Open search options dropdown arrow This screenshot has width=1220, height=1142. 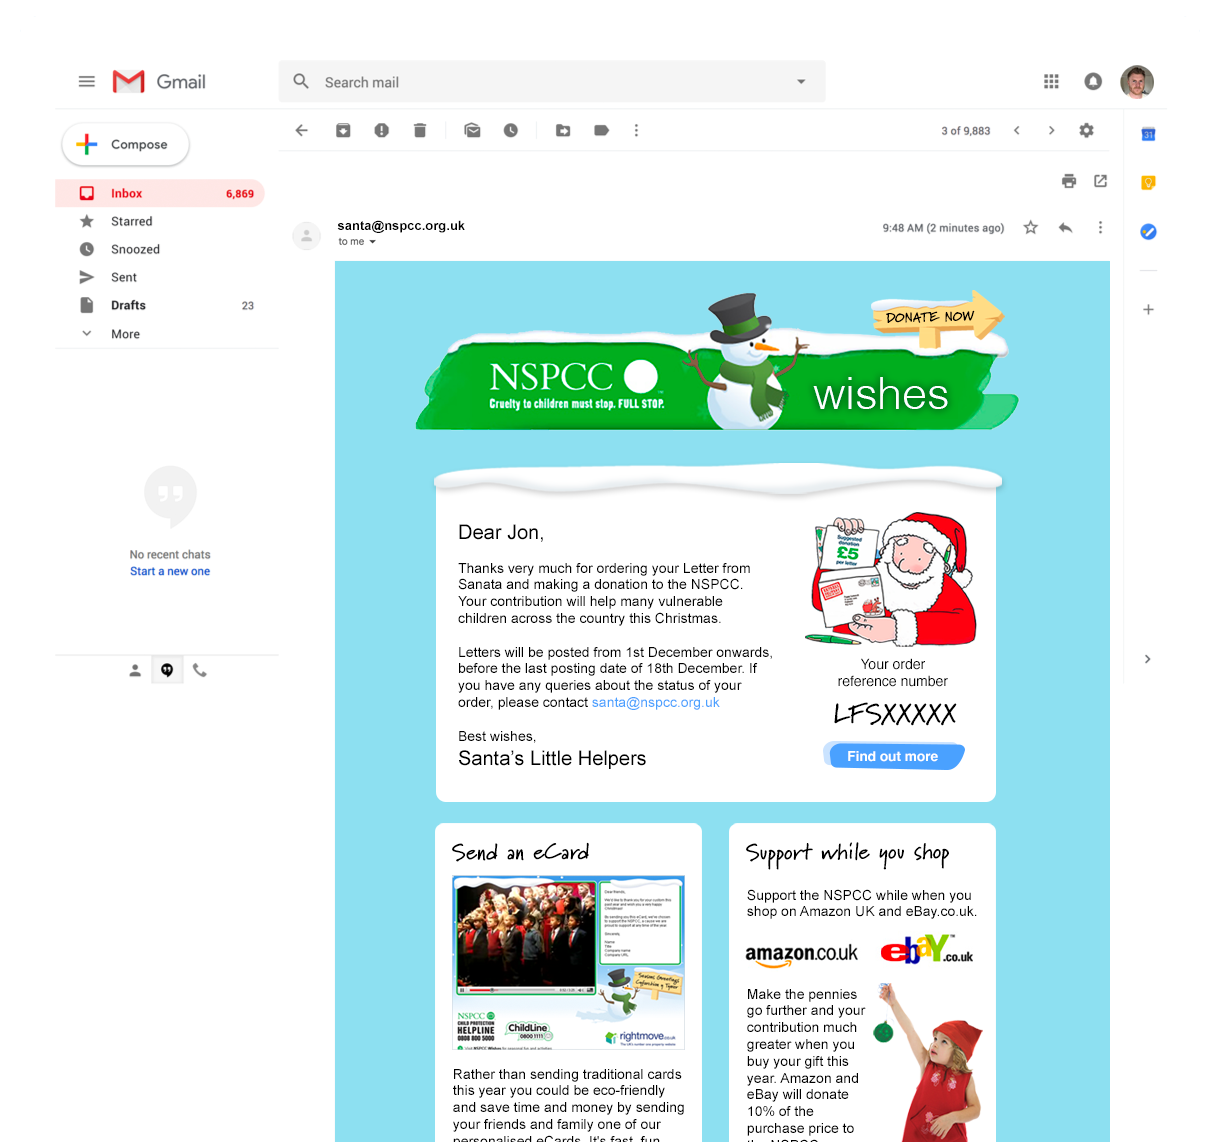click(x=801, y=82)
